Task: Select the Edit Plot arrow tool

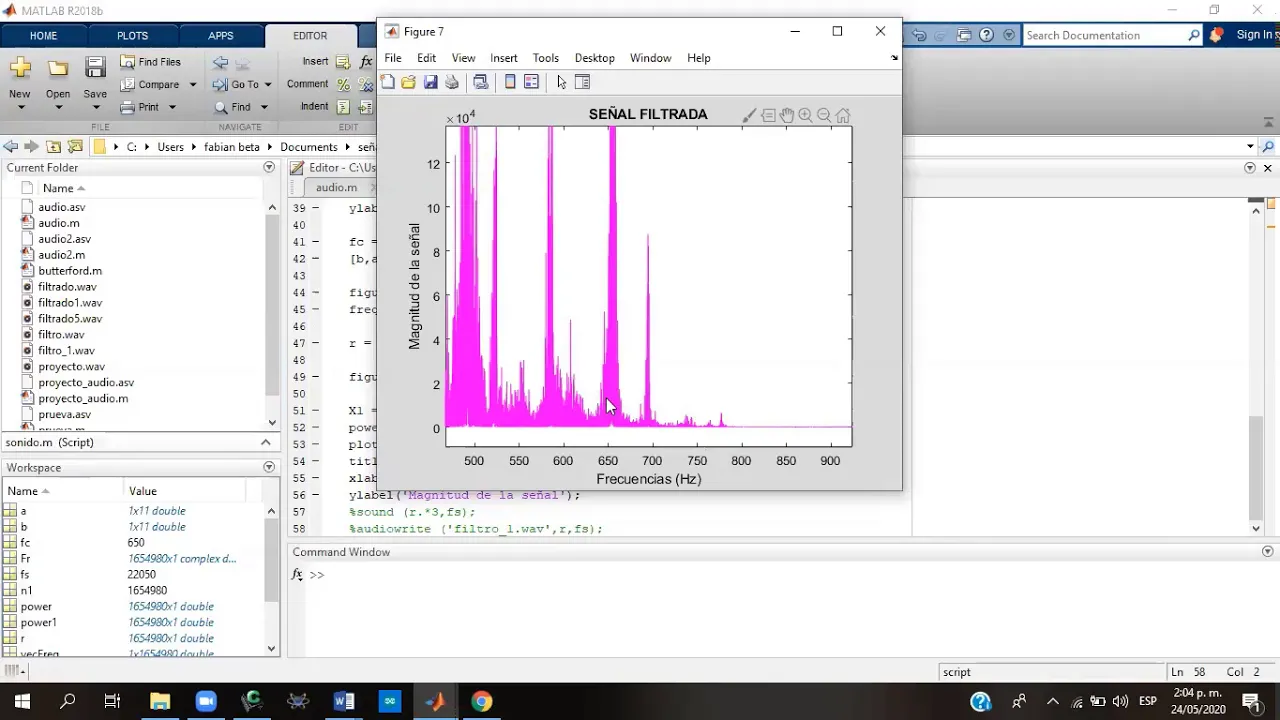Action: click(x=561, y=82)
